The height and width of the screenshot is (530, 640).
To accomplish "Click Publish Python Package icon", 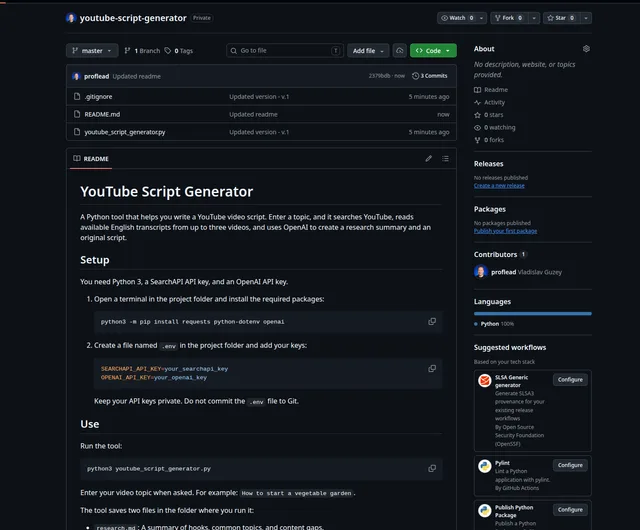I will click(x=484, y=511).
